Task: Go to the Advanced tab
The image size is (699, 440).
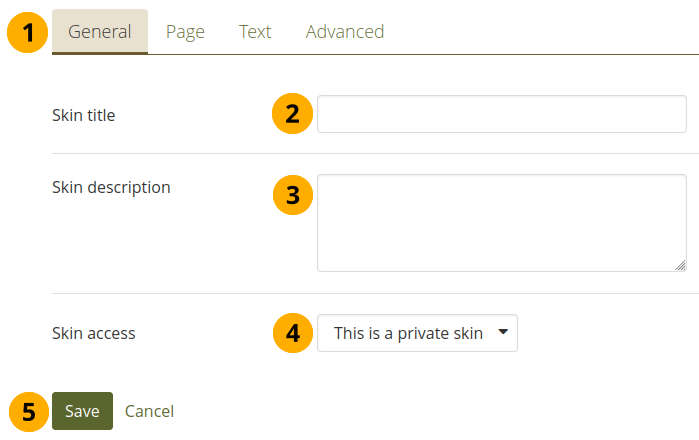Action: click(345, 31)
